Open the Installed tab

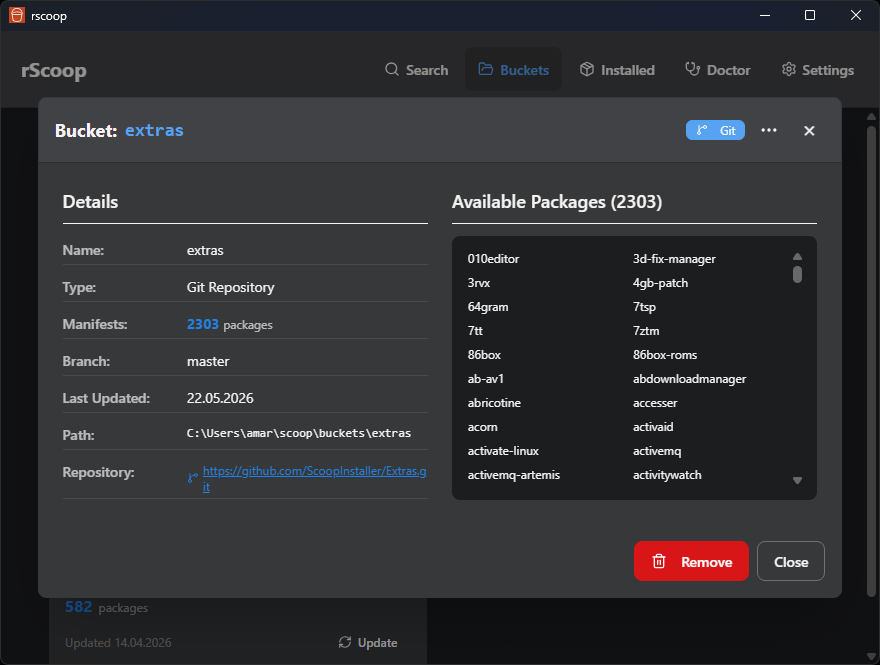617,70
